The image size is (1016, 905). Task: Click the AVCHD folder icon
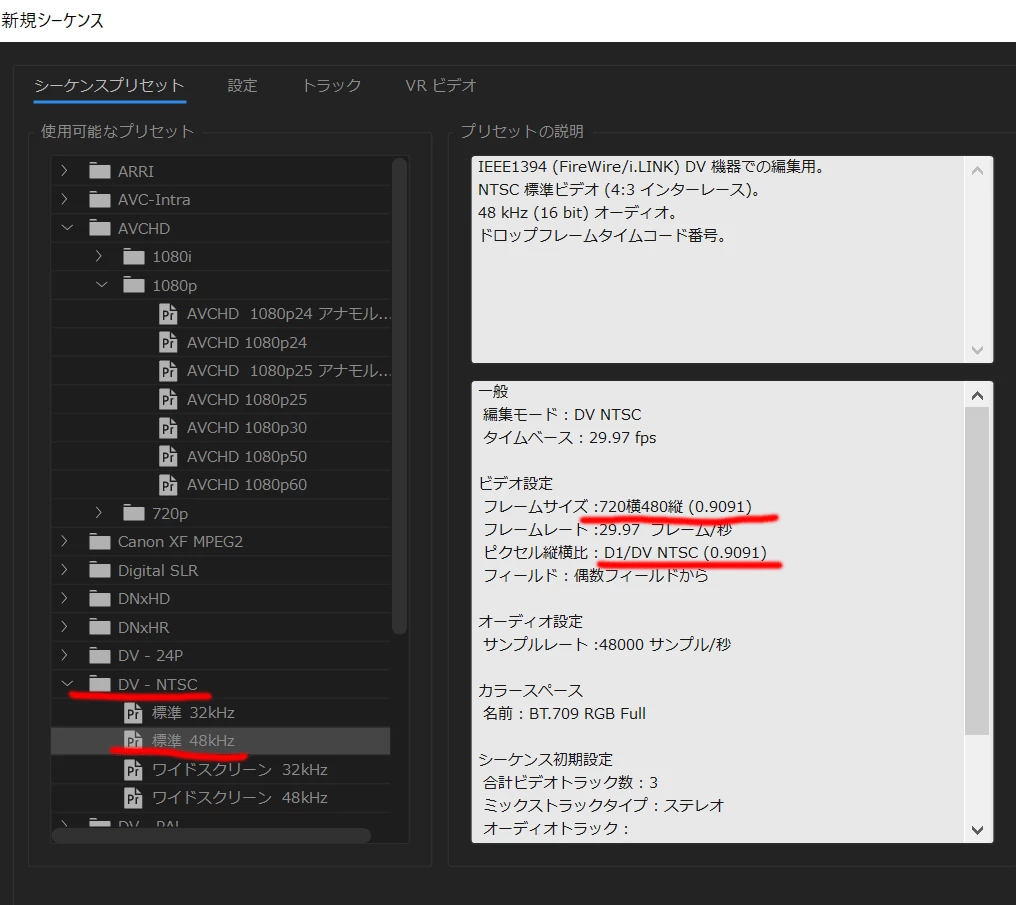100,228
